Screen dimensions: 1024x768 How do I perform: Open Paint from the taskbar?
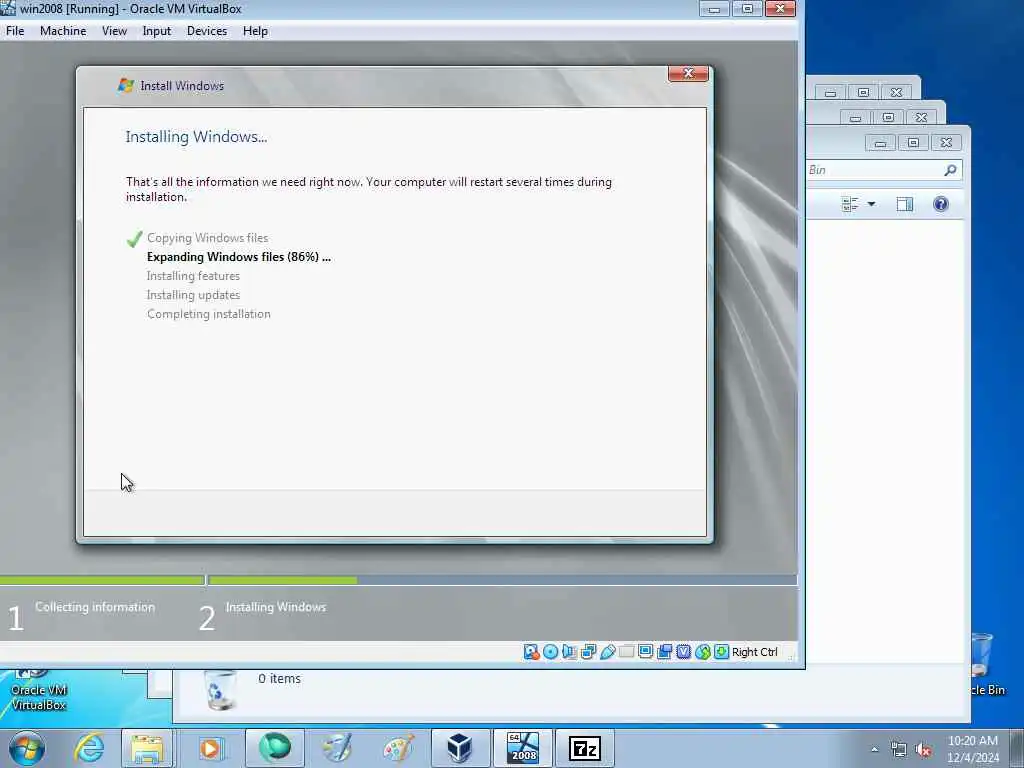coord(398,748)
